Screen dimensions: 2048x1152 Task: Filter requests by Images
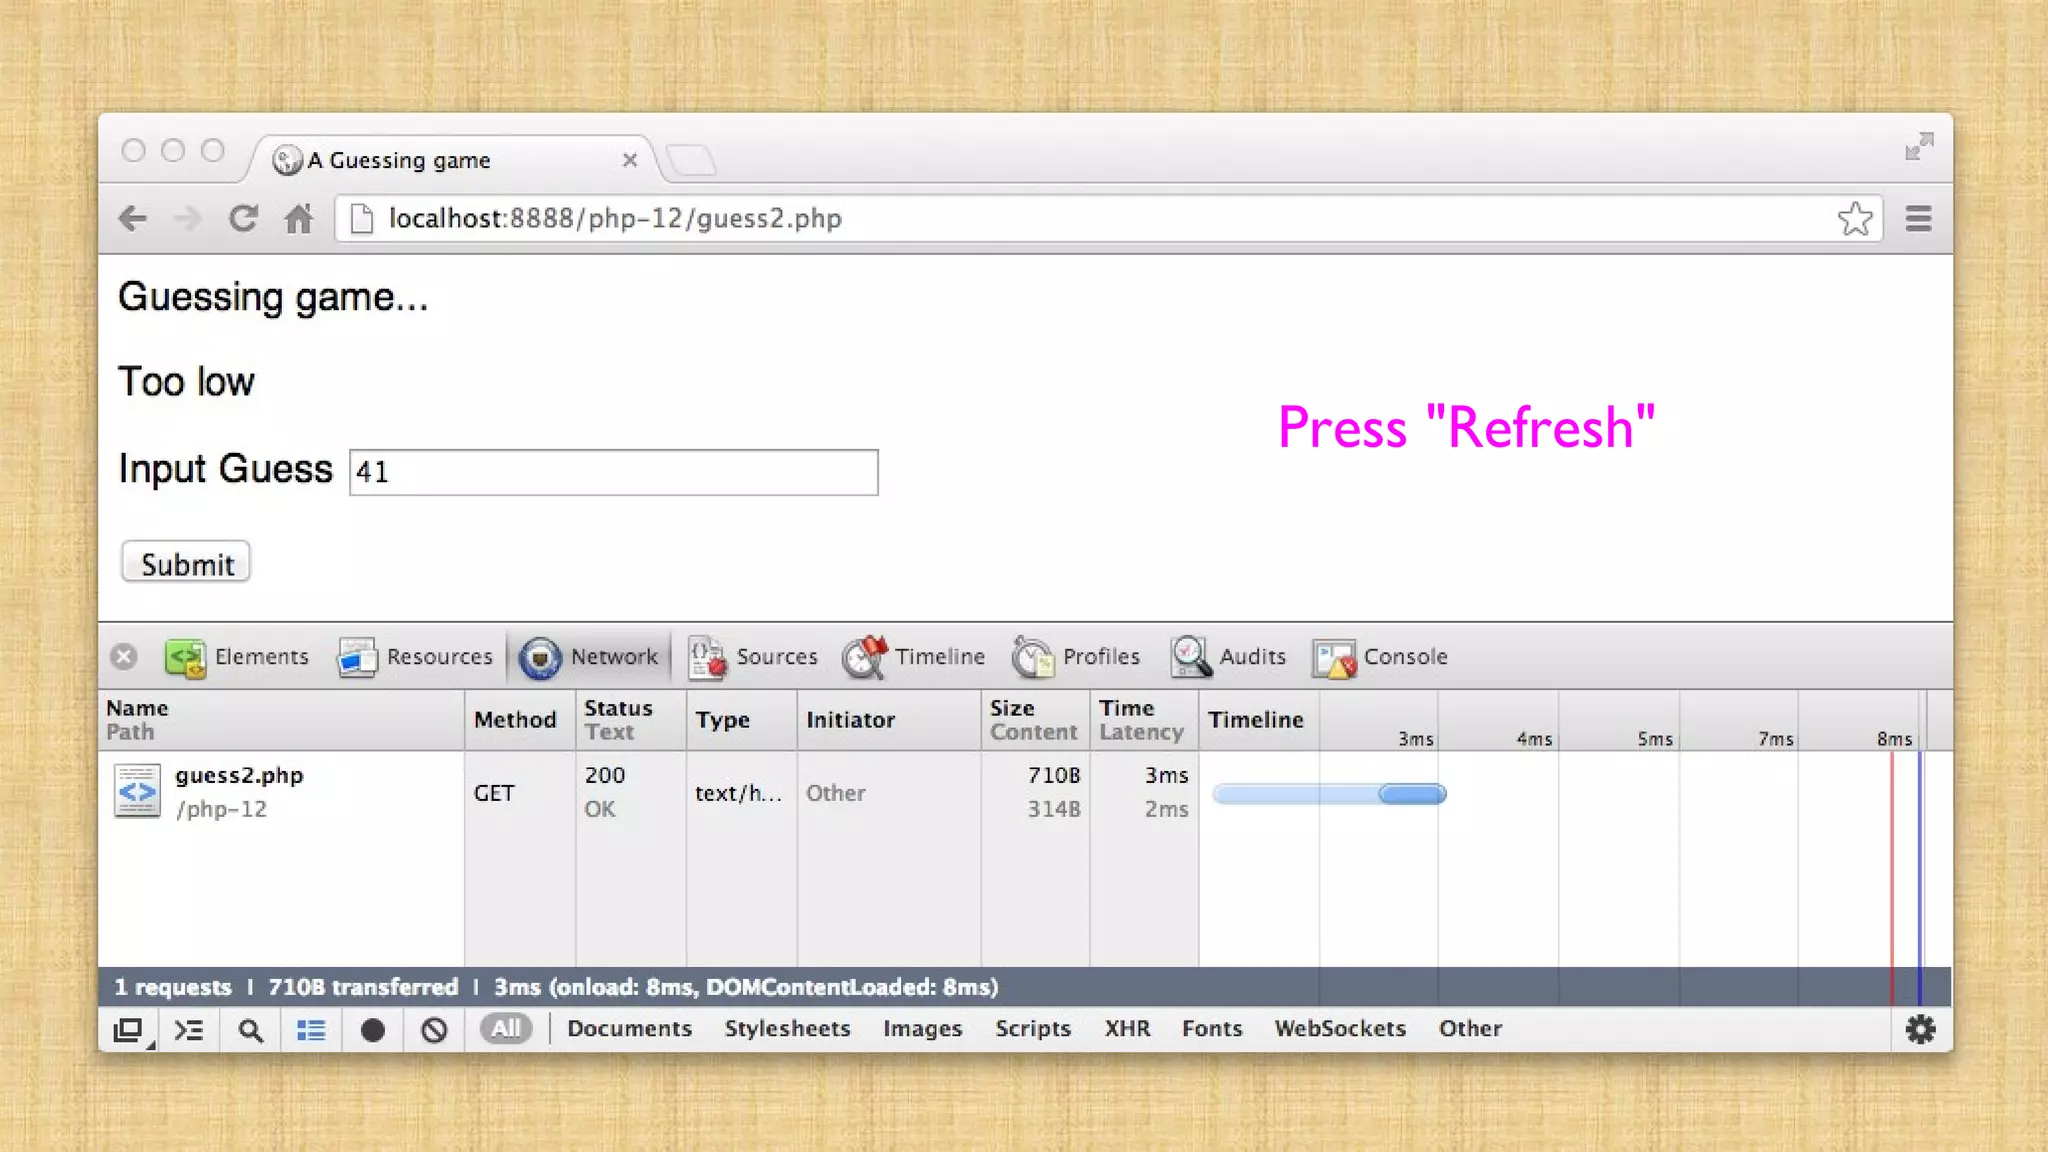922,1028
